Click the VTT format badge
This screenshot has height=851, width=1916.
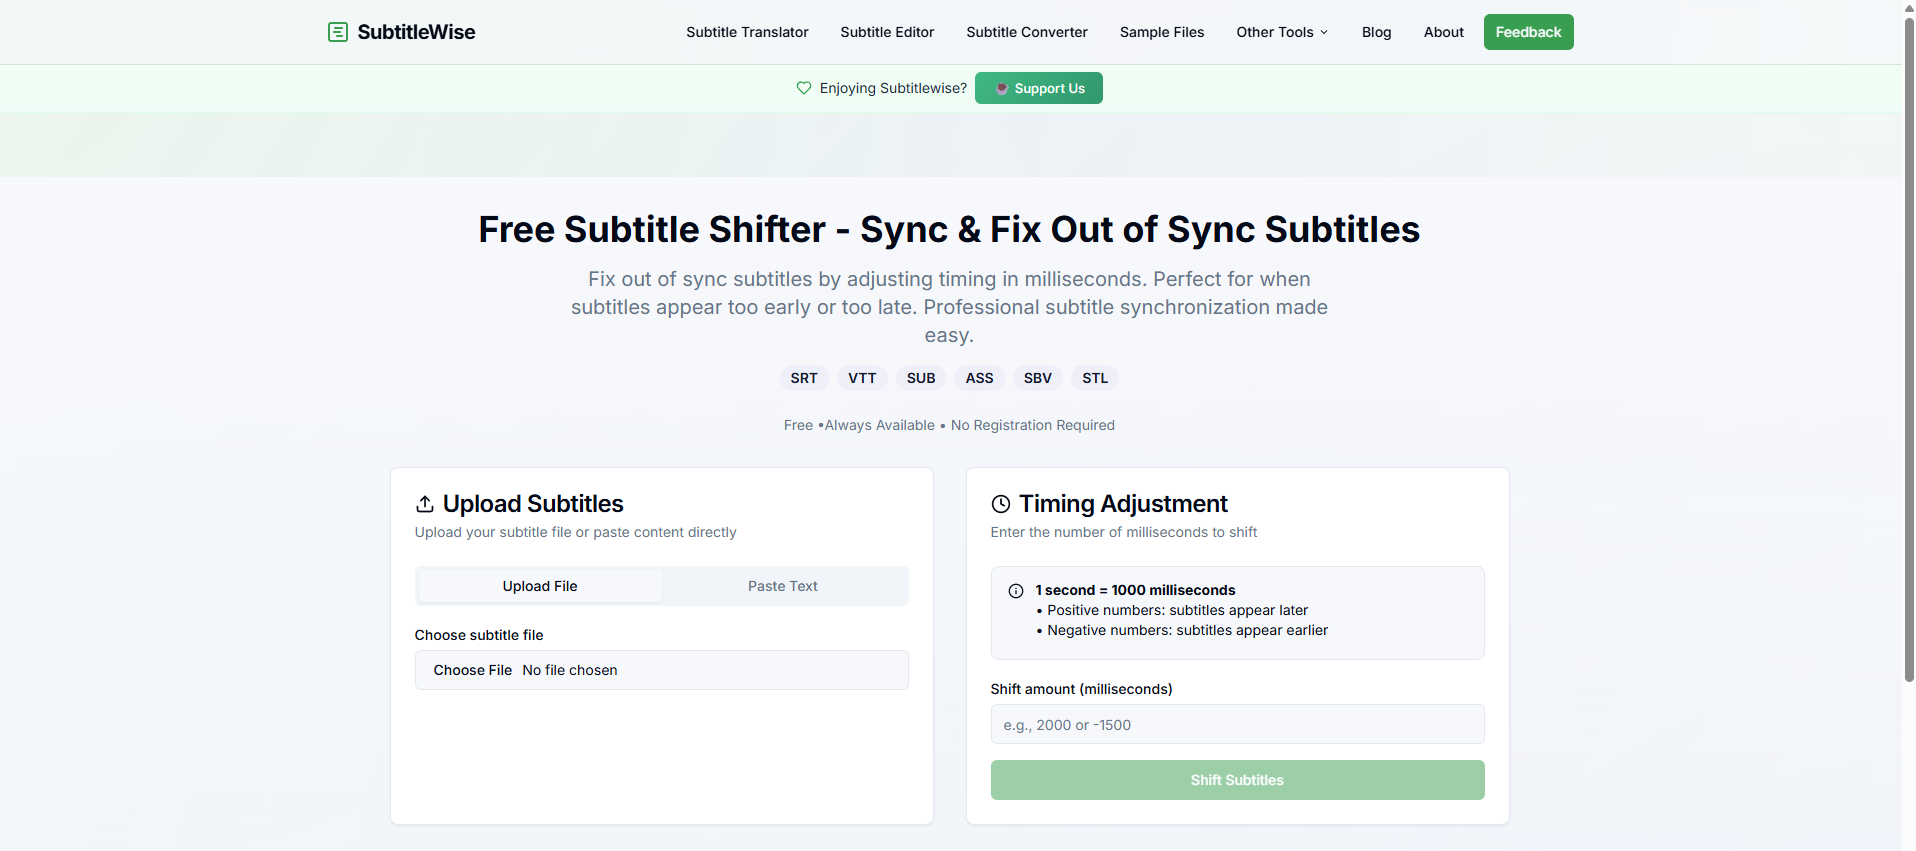pos(862,378)
